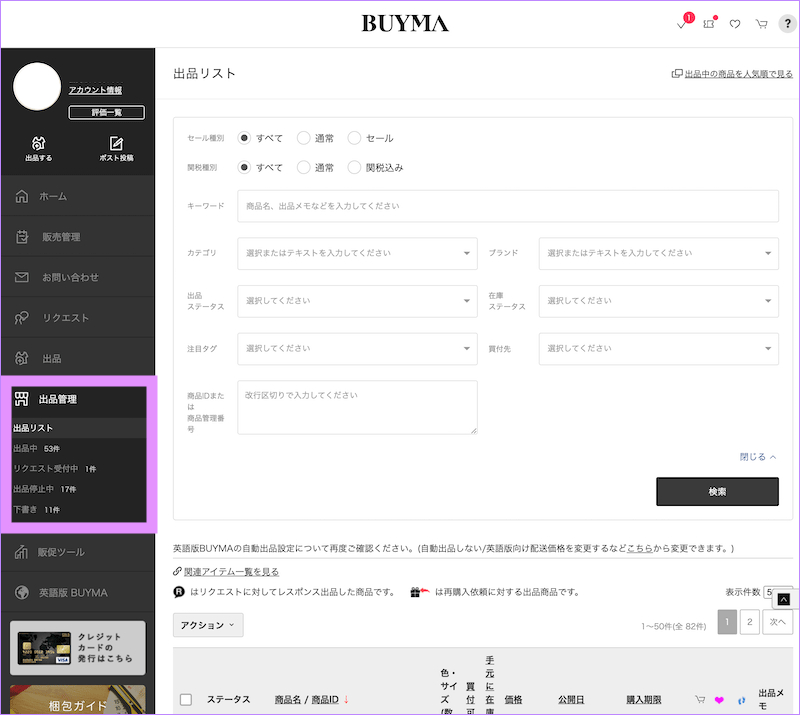Open the ブランド dropdown
This screenshot has width=800, height=715.
click(658, 253)
